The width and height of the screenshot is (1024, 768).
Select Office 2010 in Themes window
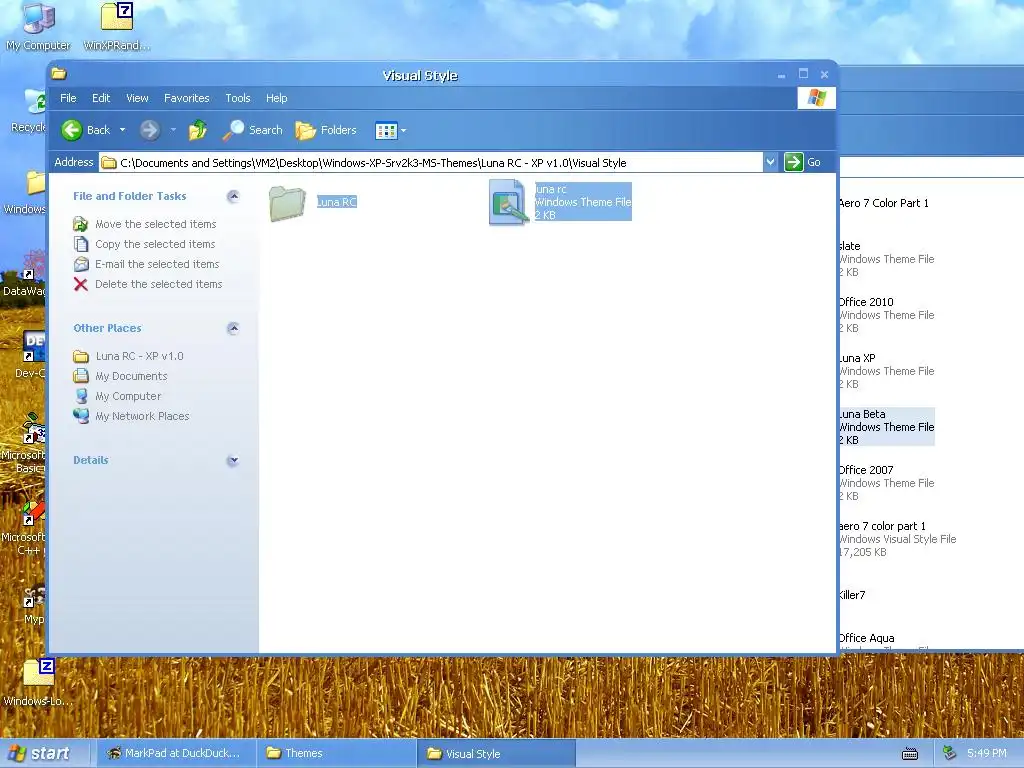point(886,315)
